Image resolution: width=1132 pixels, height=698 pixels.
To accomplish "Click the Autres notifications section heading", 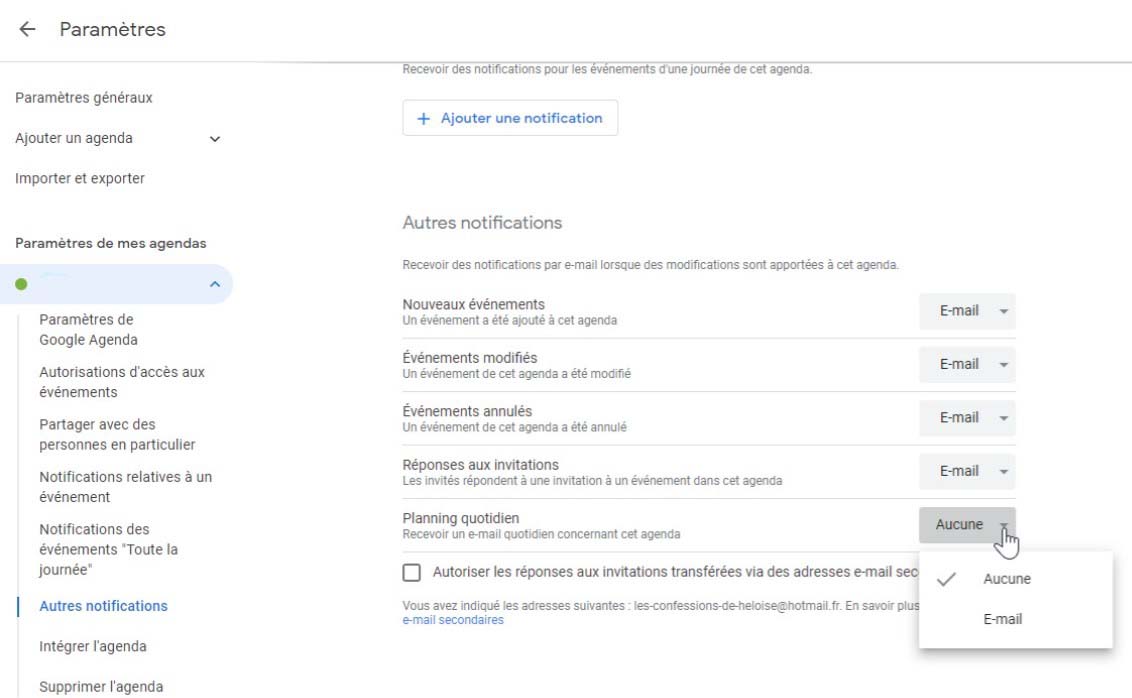I will [482, 222].
